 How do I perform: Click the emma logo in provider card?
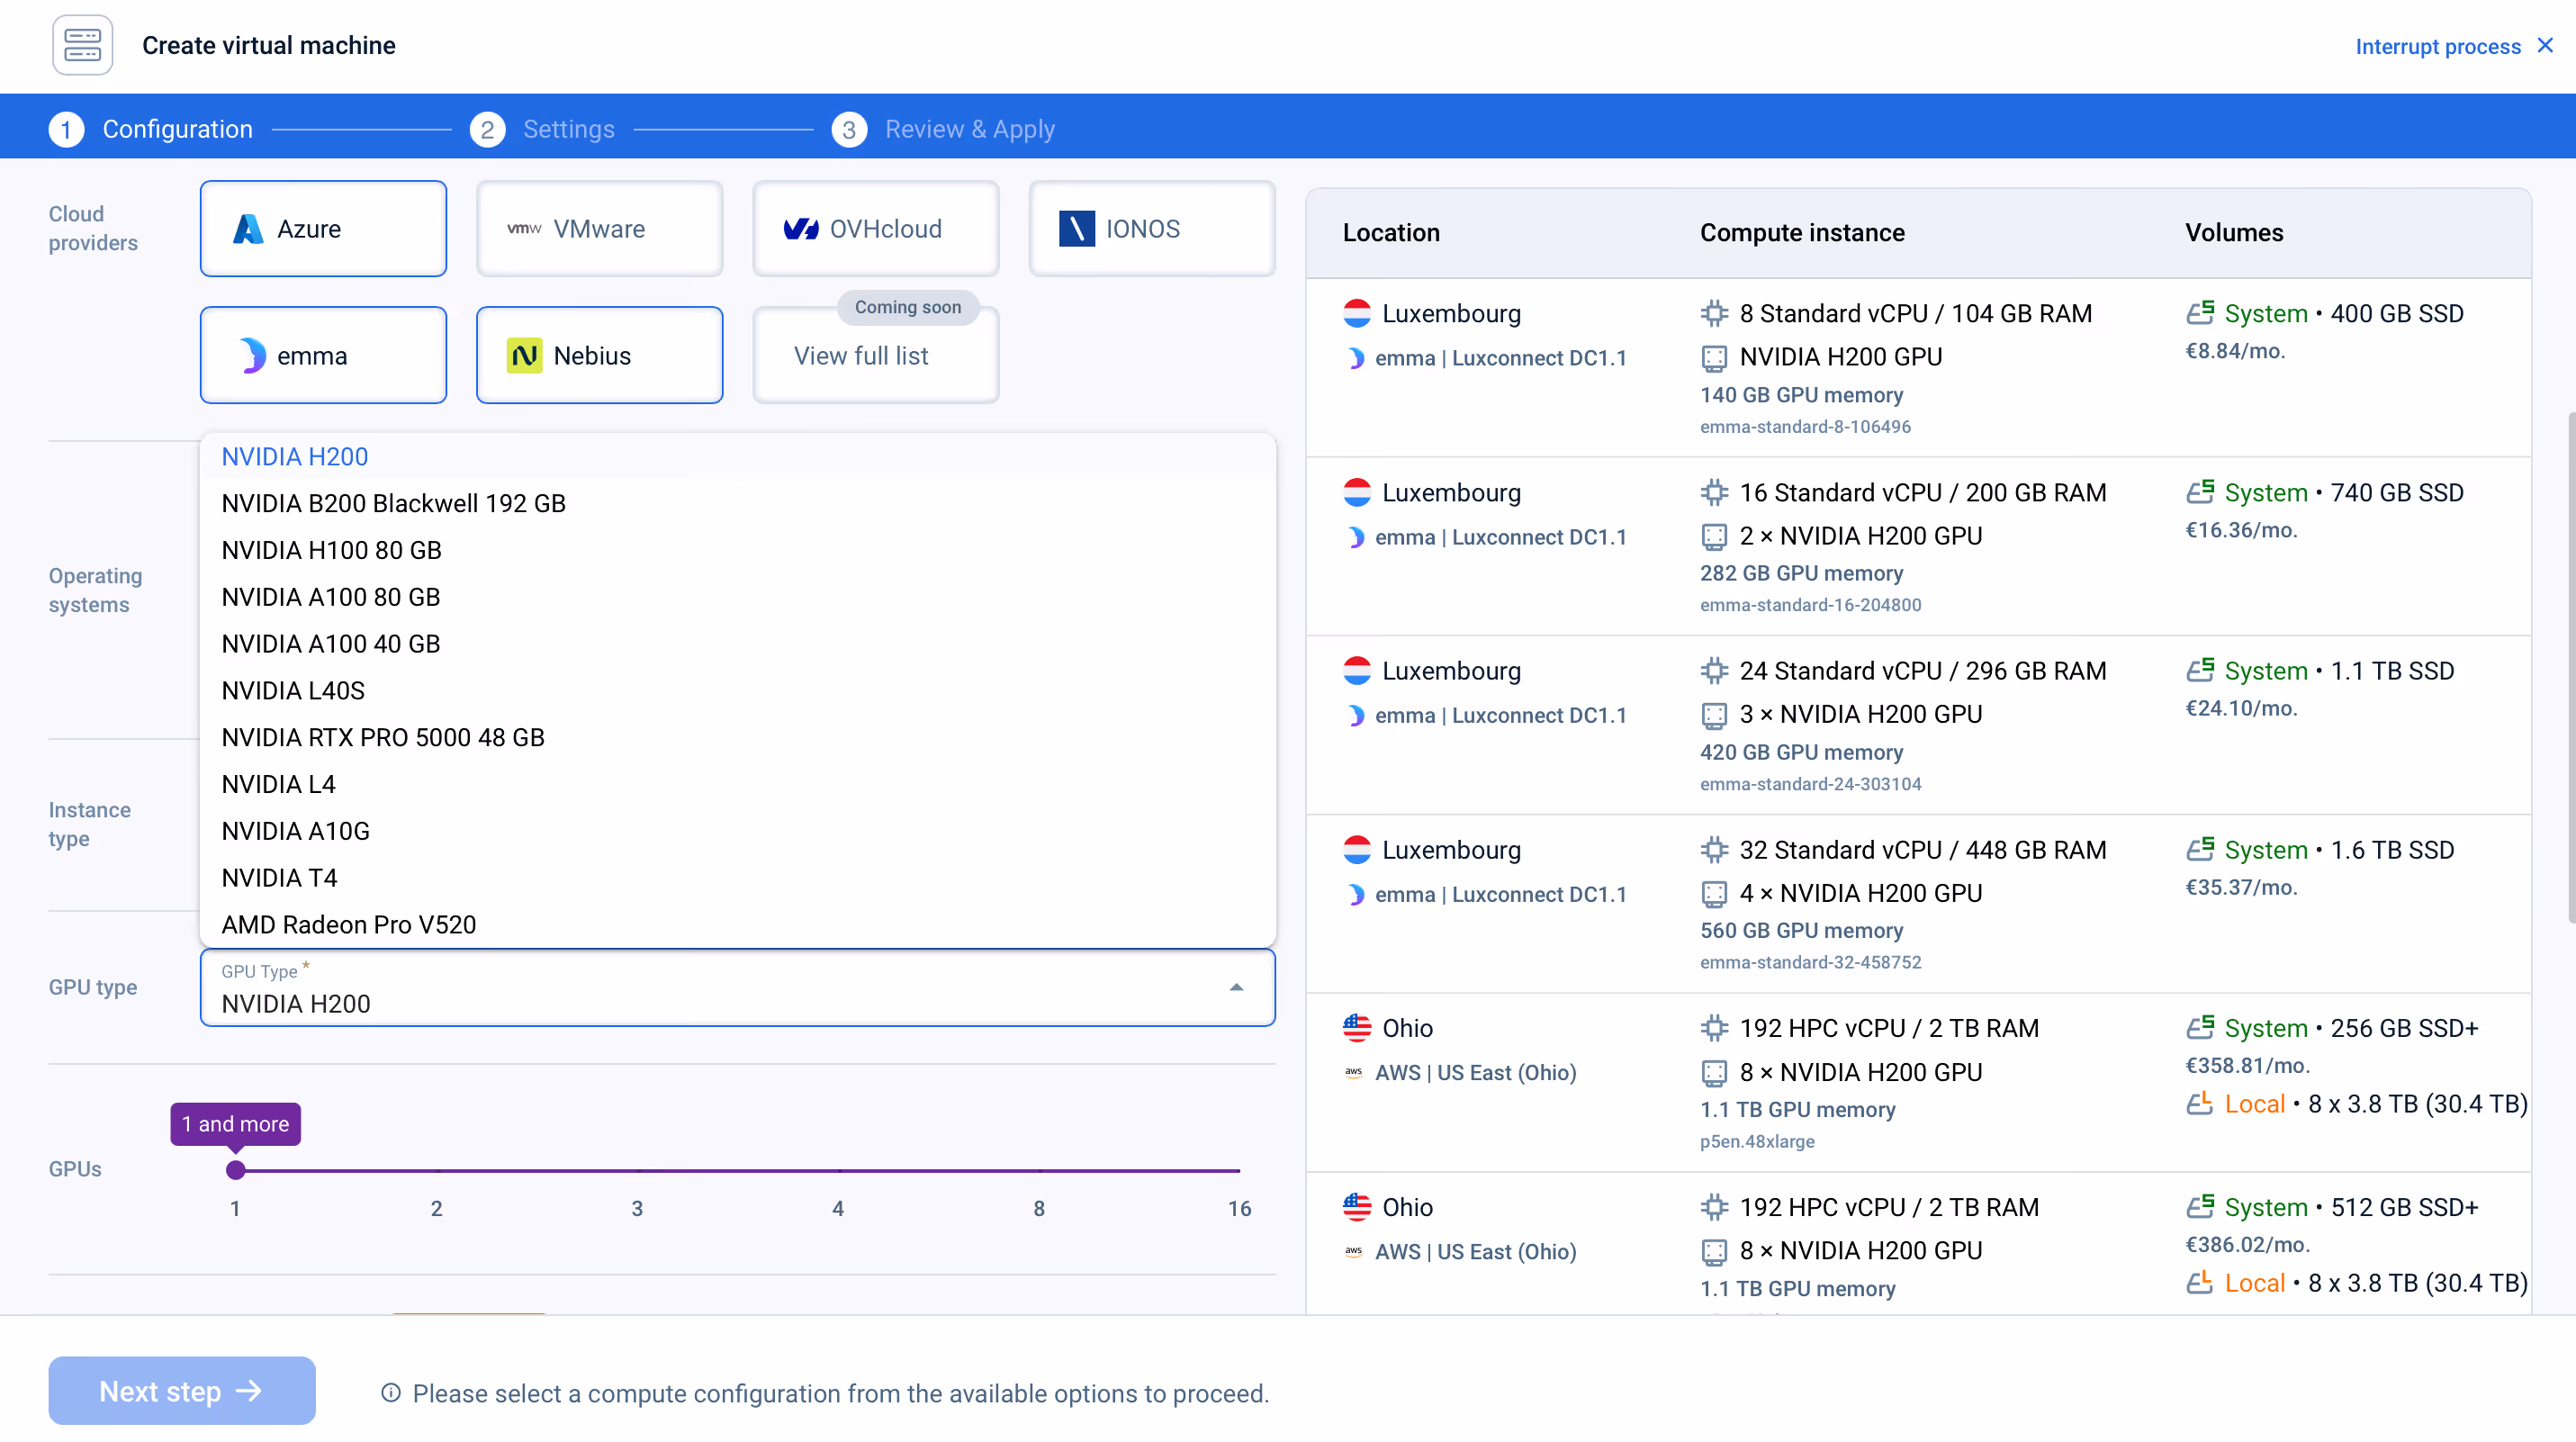[x=252, y=355]
